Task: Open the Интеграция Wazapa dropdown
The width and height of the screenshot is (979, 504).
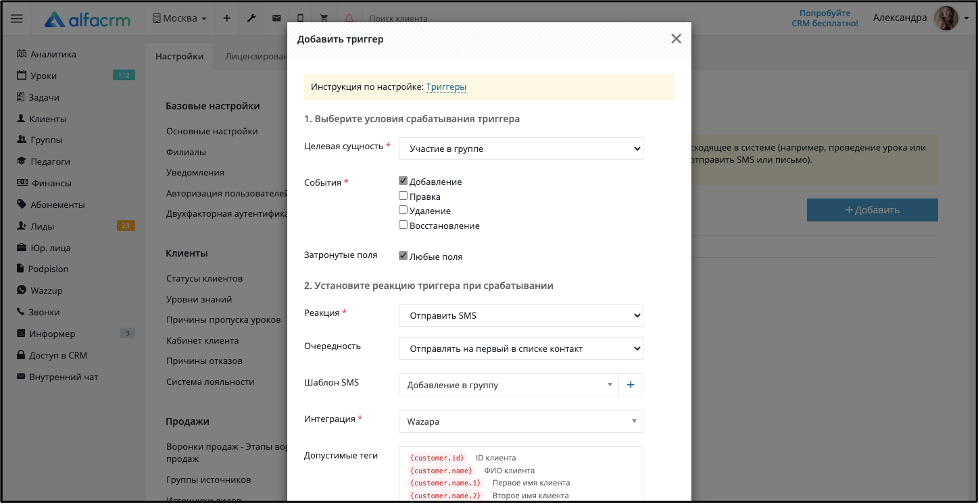Action: (x=521, y=422)
